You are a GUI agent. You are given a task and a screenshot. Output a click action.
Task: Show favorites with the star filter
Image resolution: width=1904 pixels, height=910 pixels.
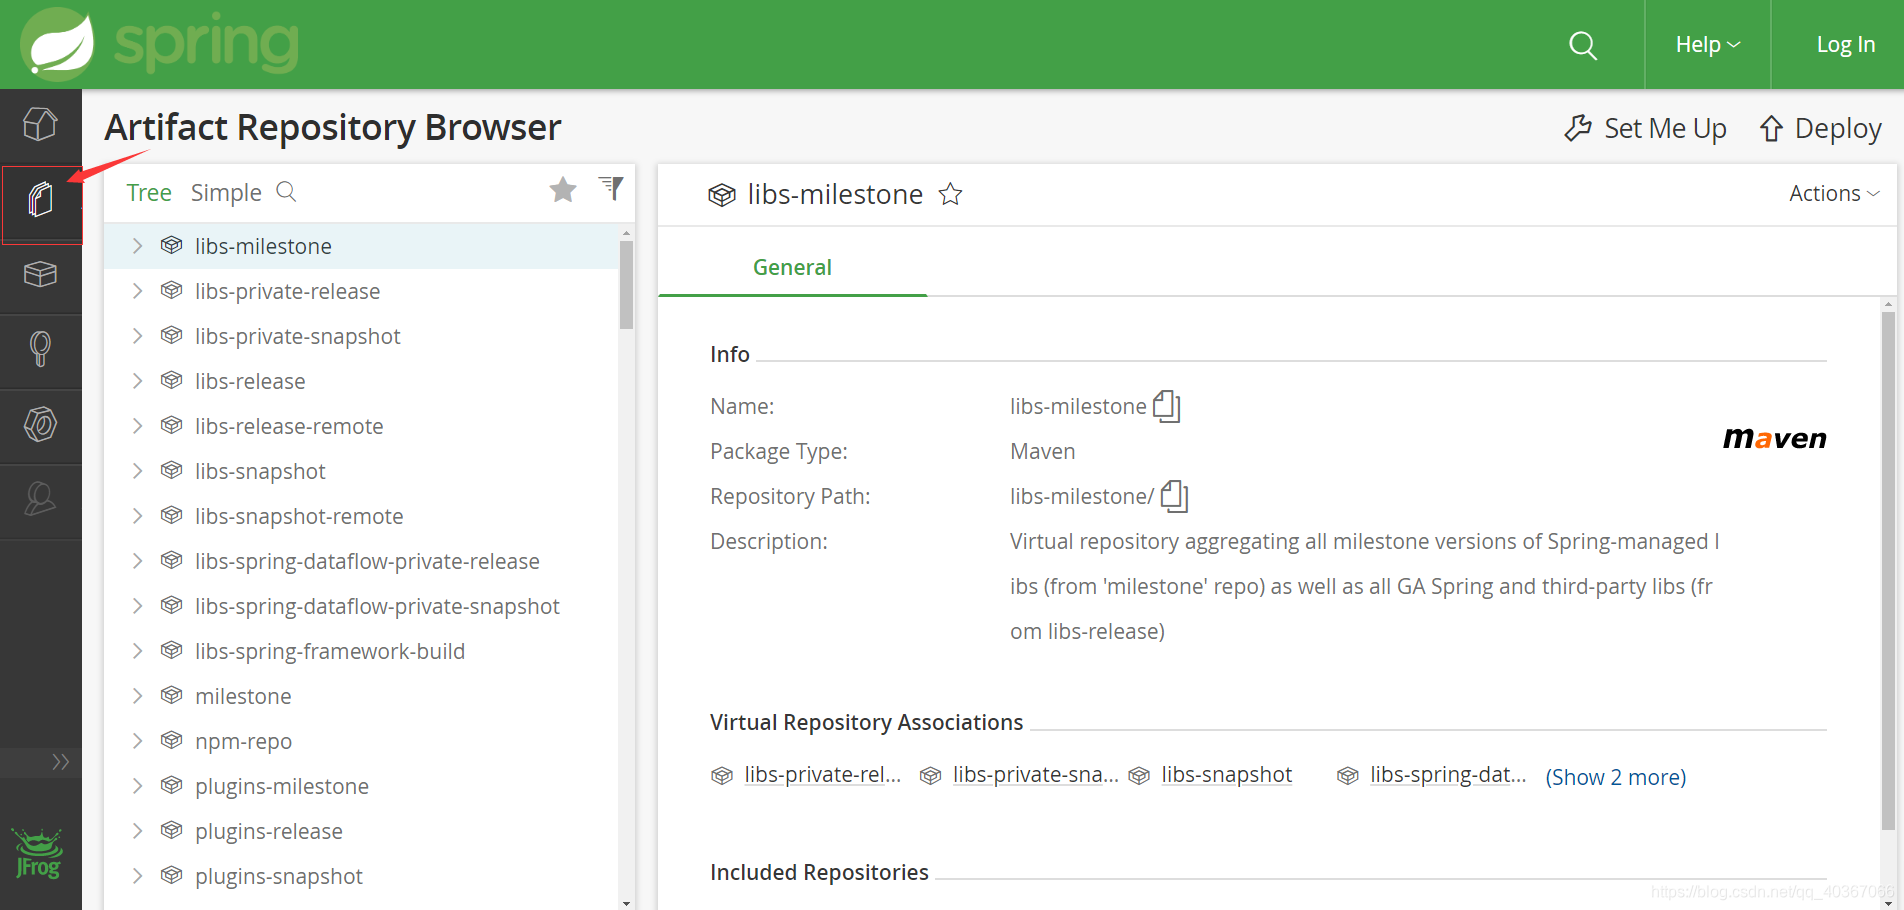coord(563,189)
